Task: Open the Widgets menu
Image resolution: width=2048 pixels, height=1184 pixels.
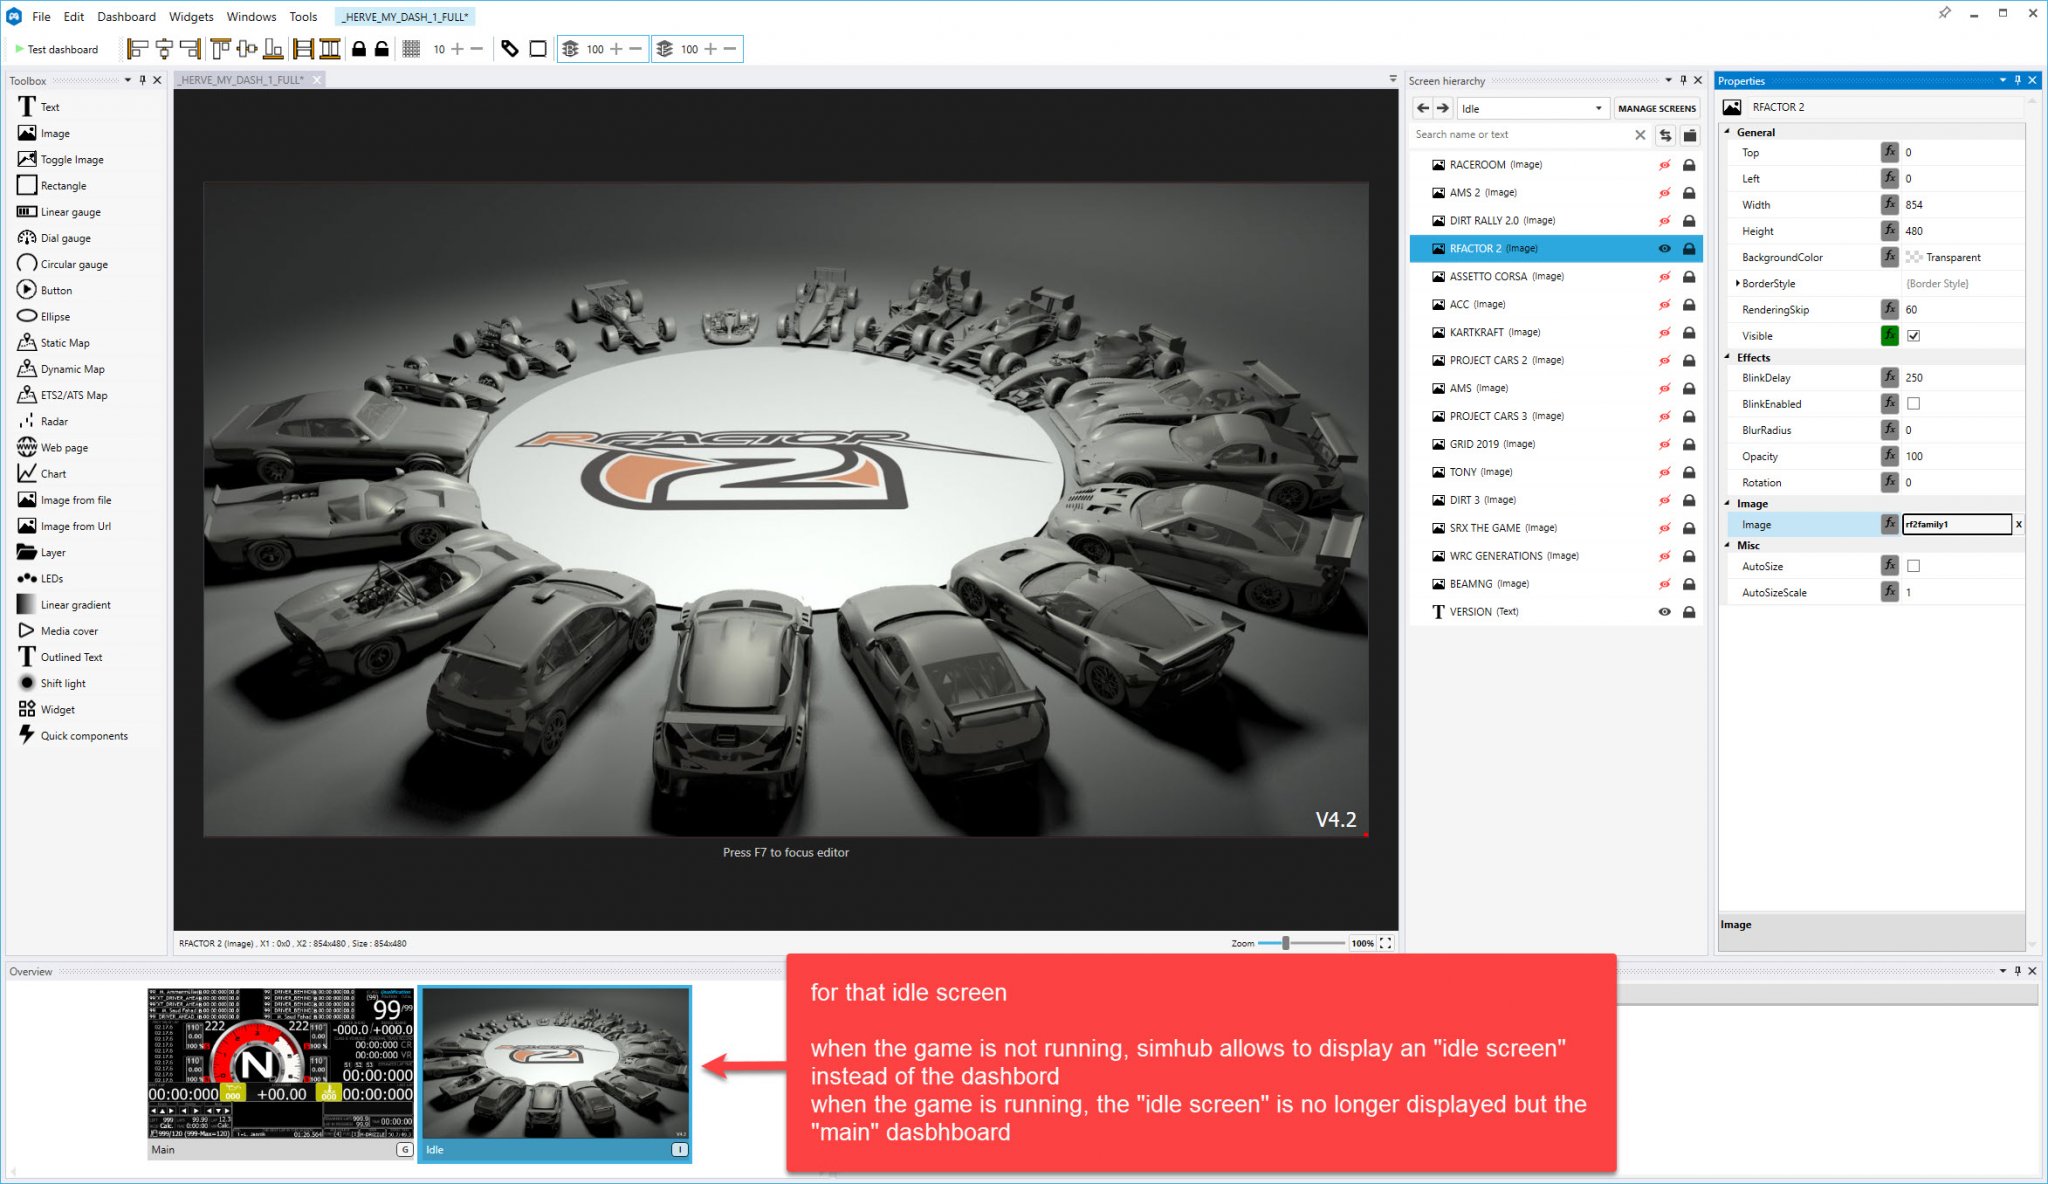Action: [x=191, y=16]
